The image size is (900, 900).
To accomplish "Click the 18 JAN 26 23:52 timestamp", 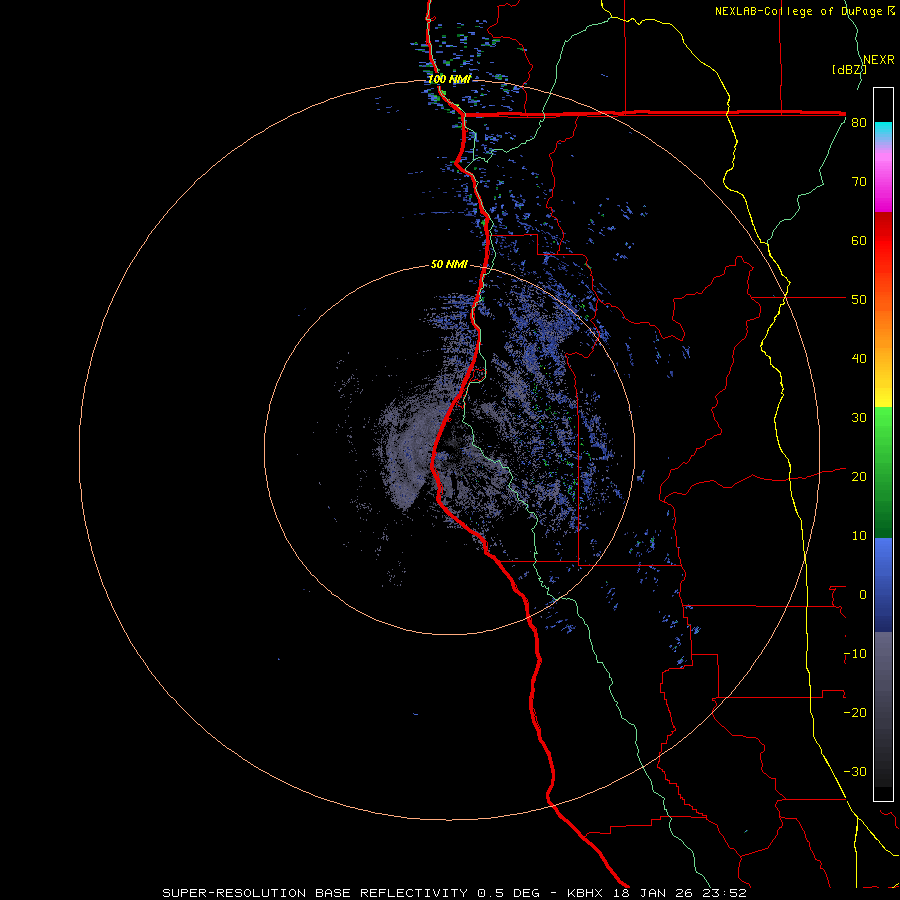I will pos(680,893).
